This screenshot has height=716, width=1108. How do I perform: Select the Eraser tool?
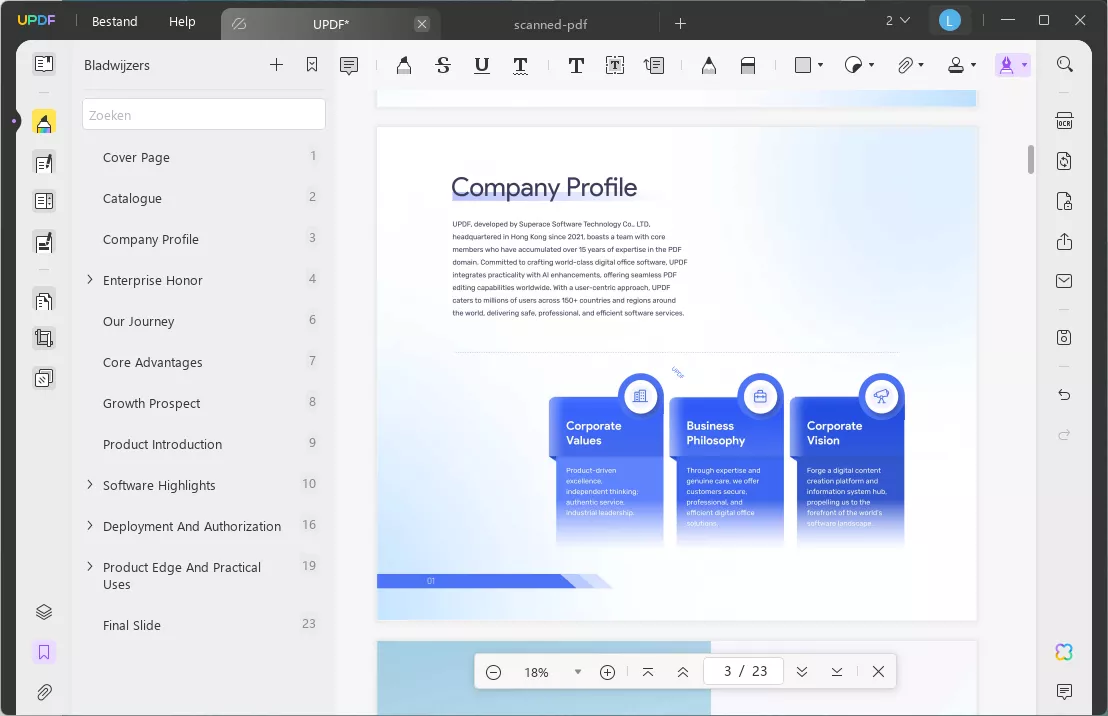pyautogui.click(x=748, y=66)
